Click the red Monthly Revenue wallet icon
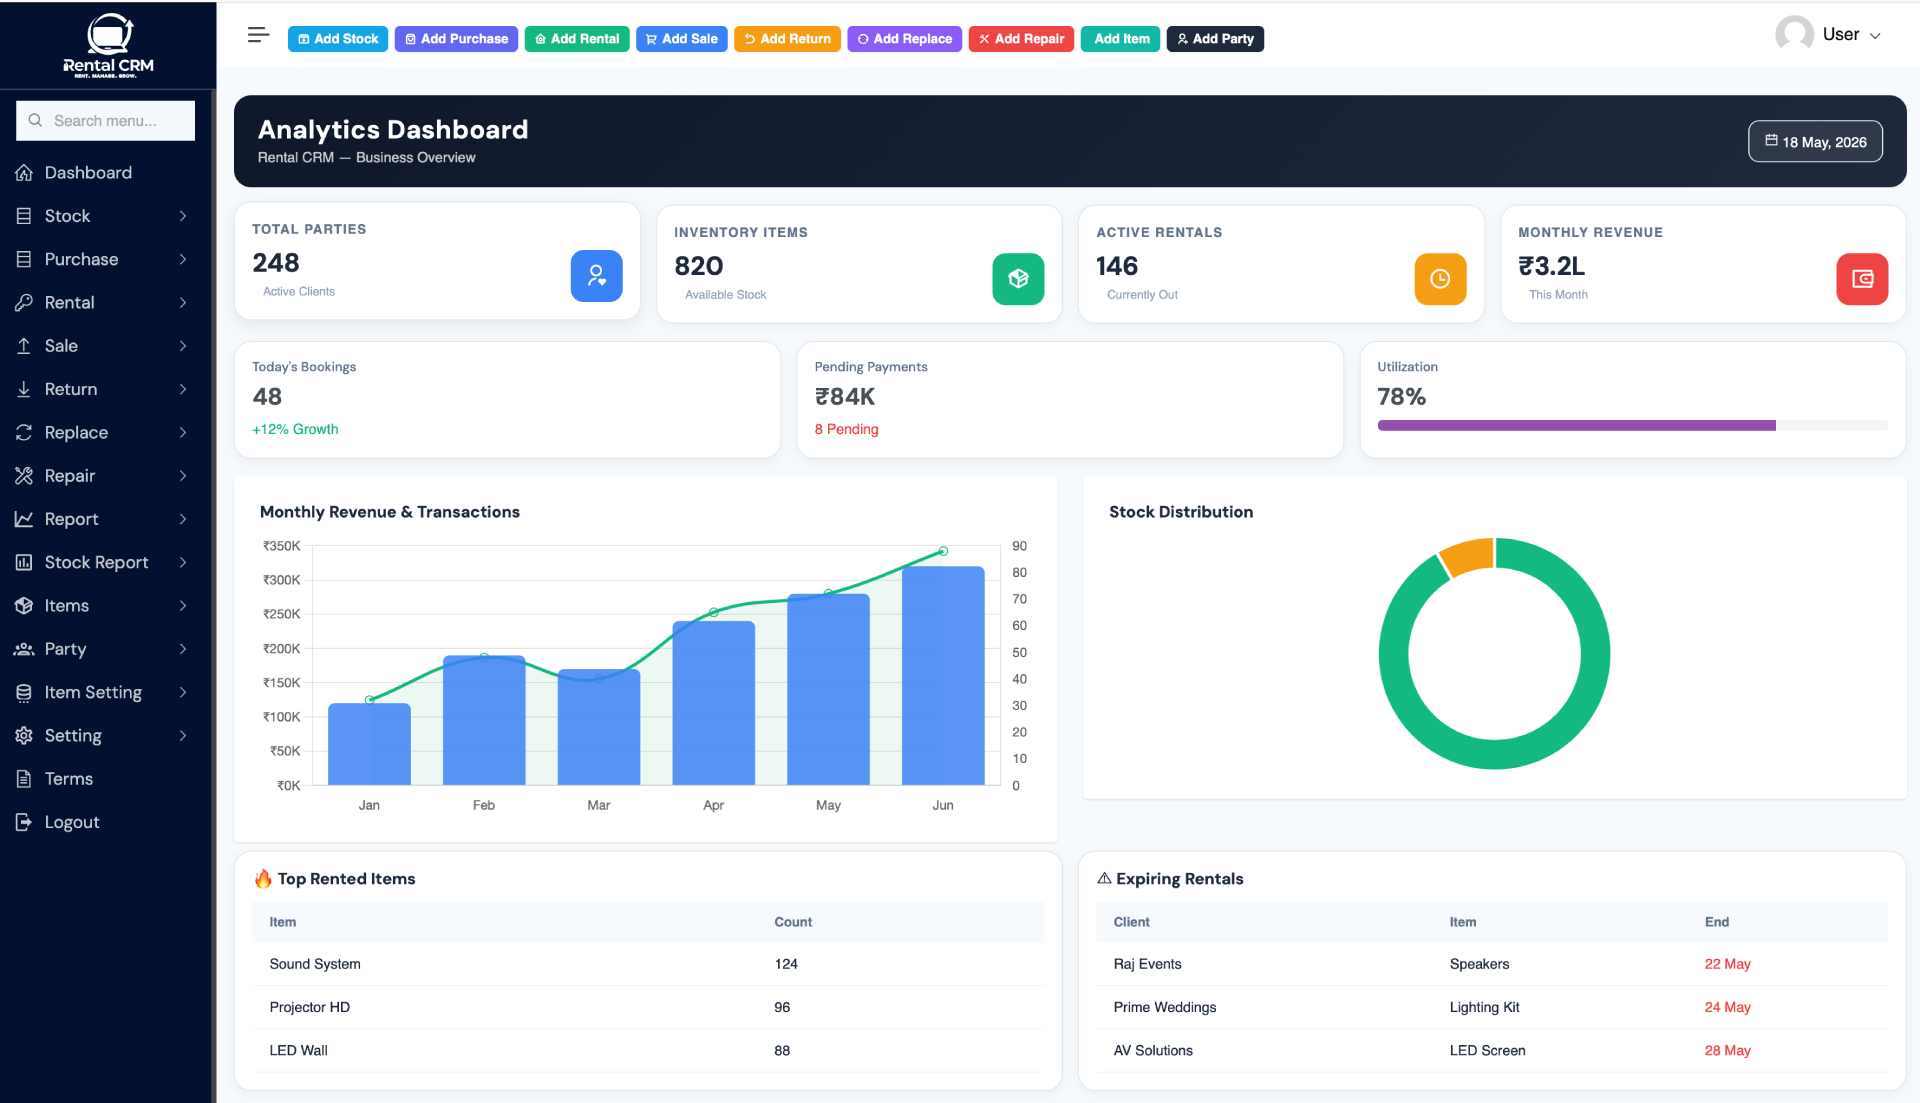The image size is (1920, 1103). click(x=1862, y=279)
